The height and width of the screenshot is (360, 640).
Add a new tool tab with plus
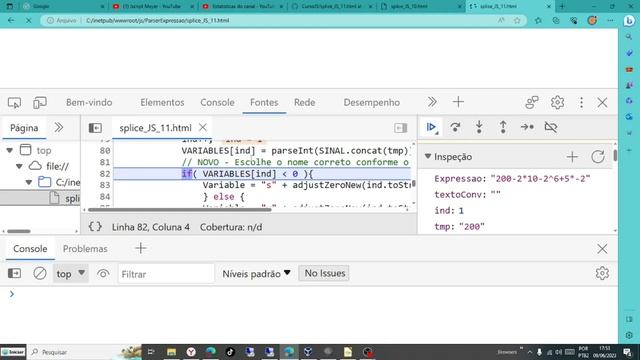point(458,102)
